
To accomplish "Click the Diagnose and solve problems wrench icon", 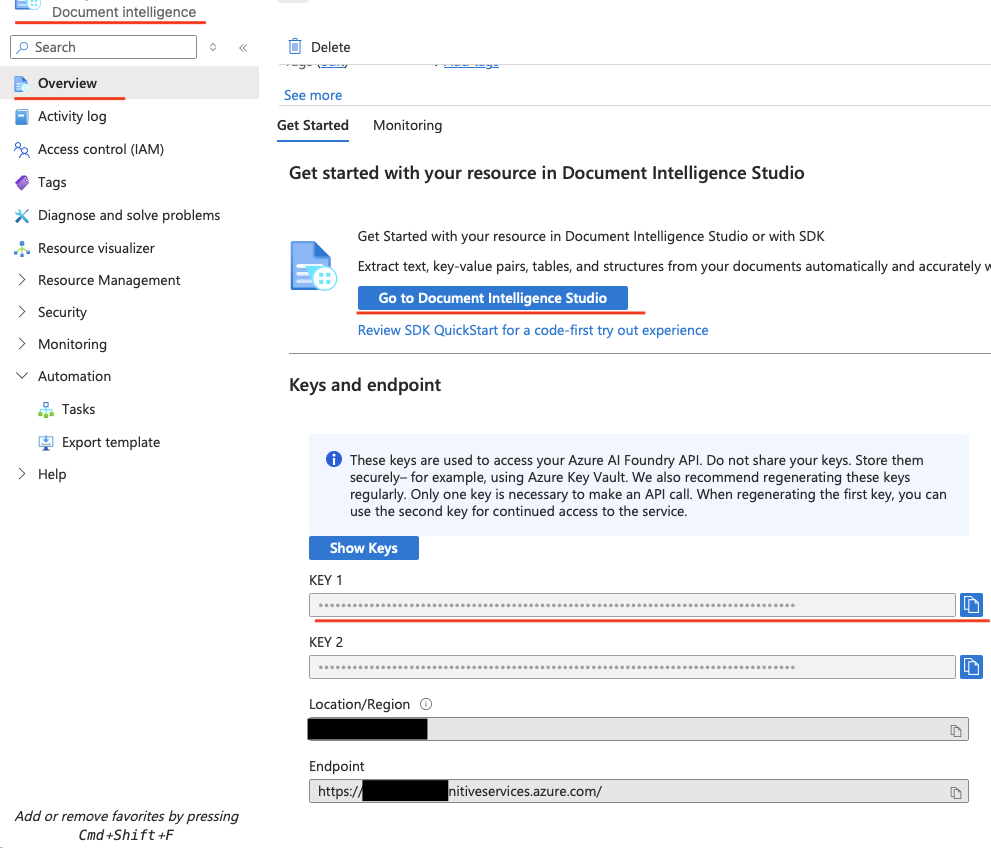I will click(x=21, y=215).
